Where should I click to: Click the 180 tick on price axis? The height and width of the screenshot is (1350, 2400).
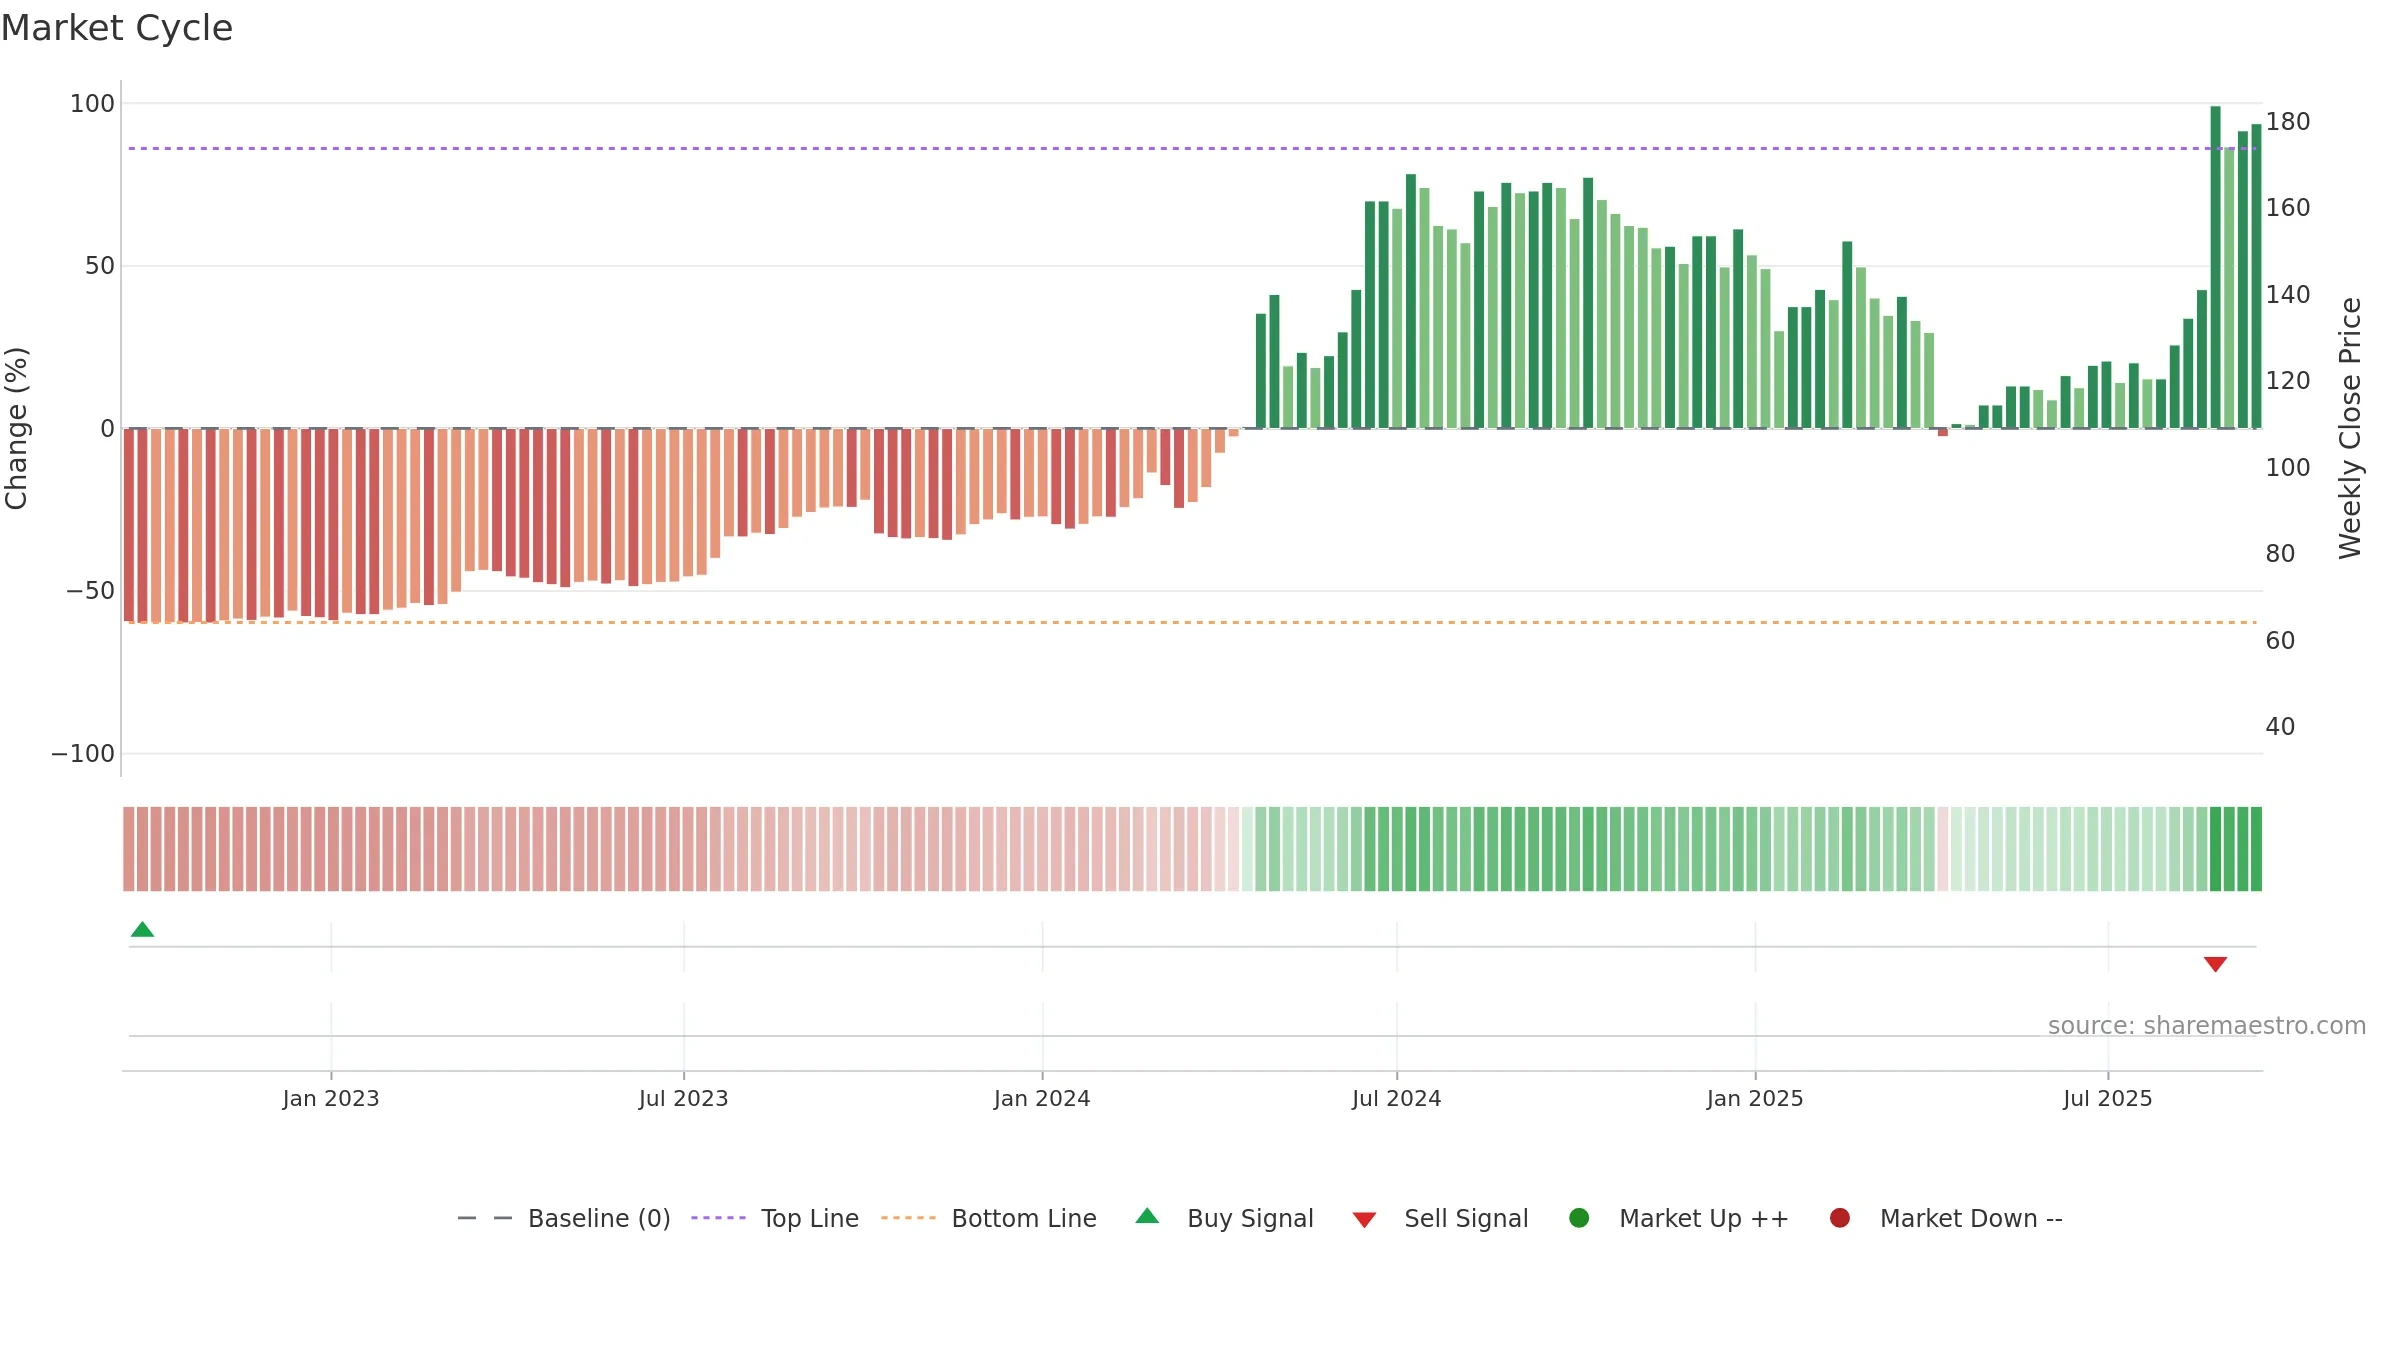click(2288, 121)
